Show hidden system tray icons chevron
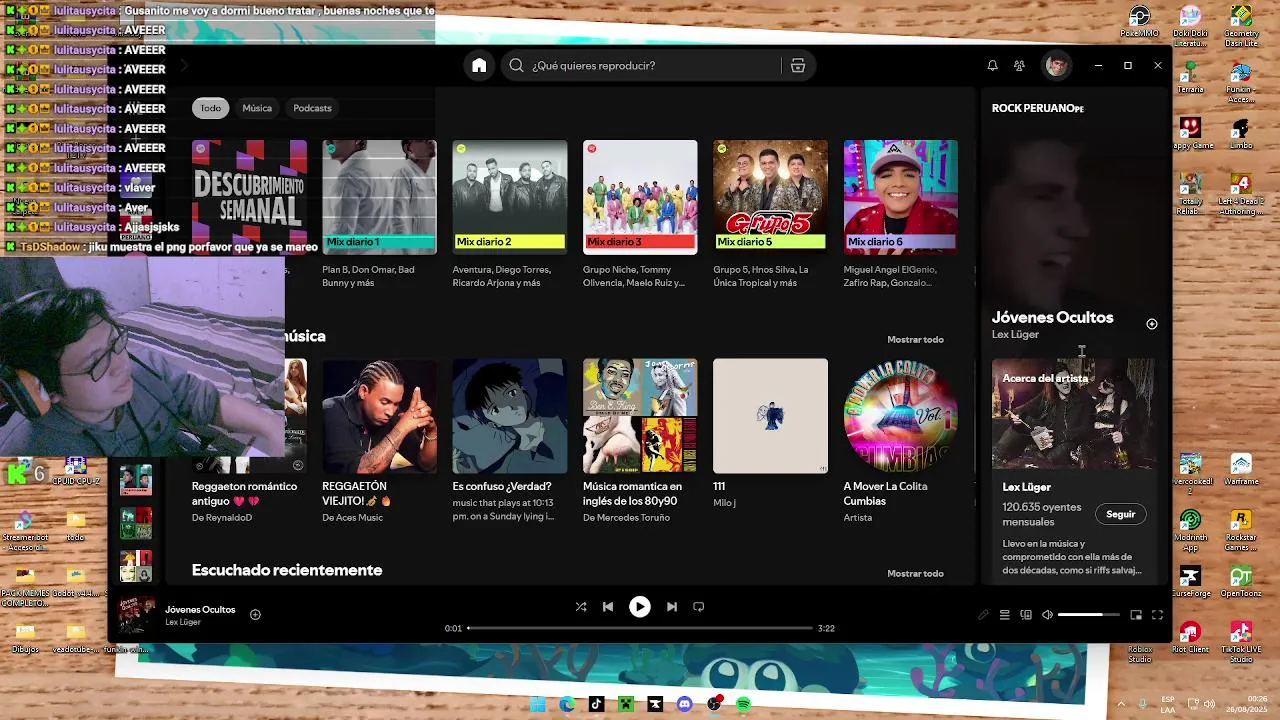1280x720 pixels. [x=1120, y=704]
